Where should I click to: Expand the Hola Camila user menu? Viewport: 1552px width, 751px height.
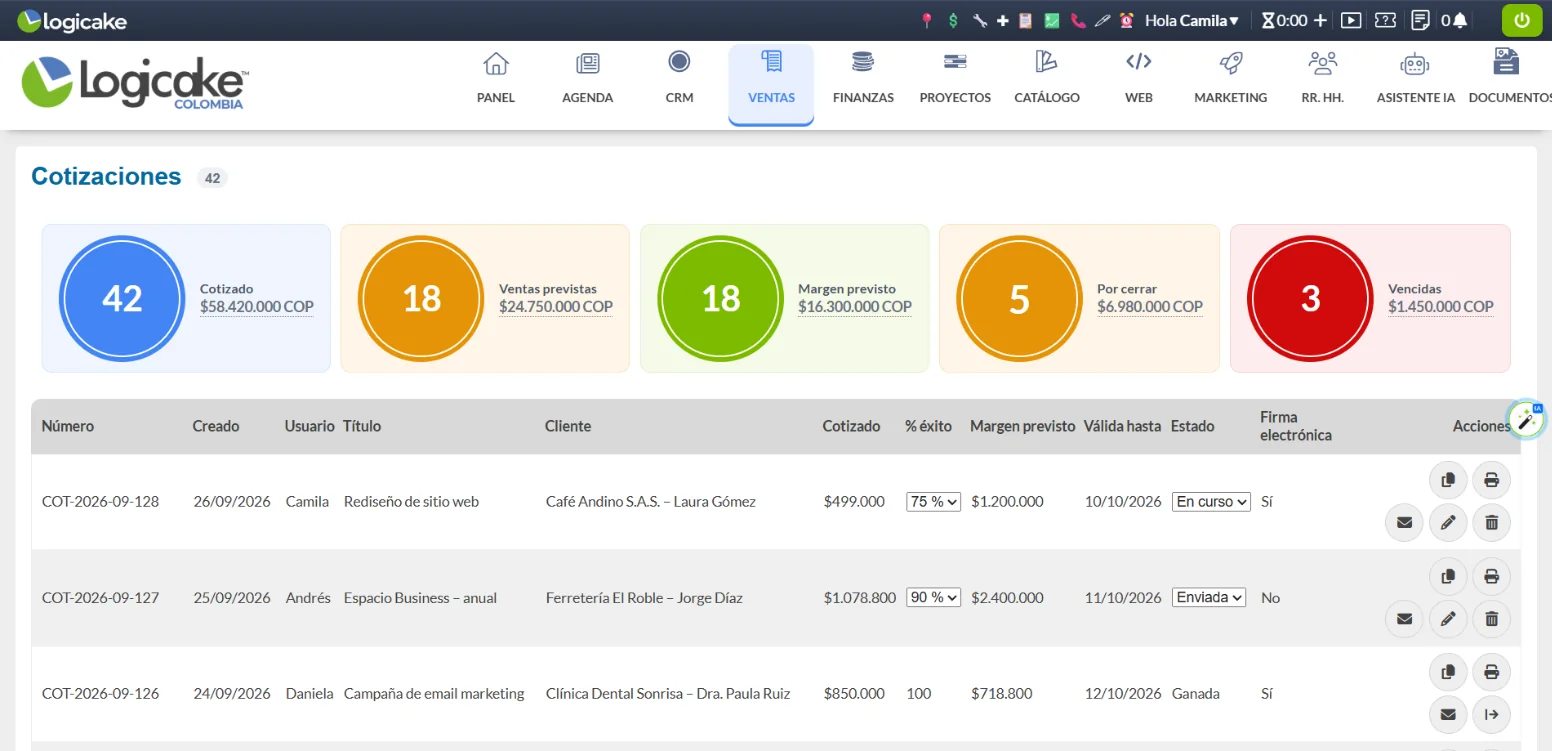[1192, 20]
